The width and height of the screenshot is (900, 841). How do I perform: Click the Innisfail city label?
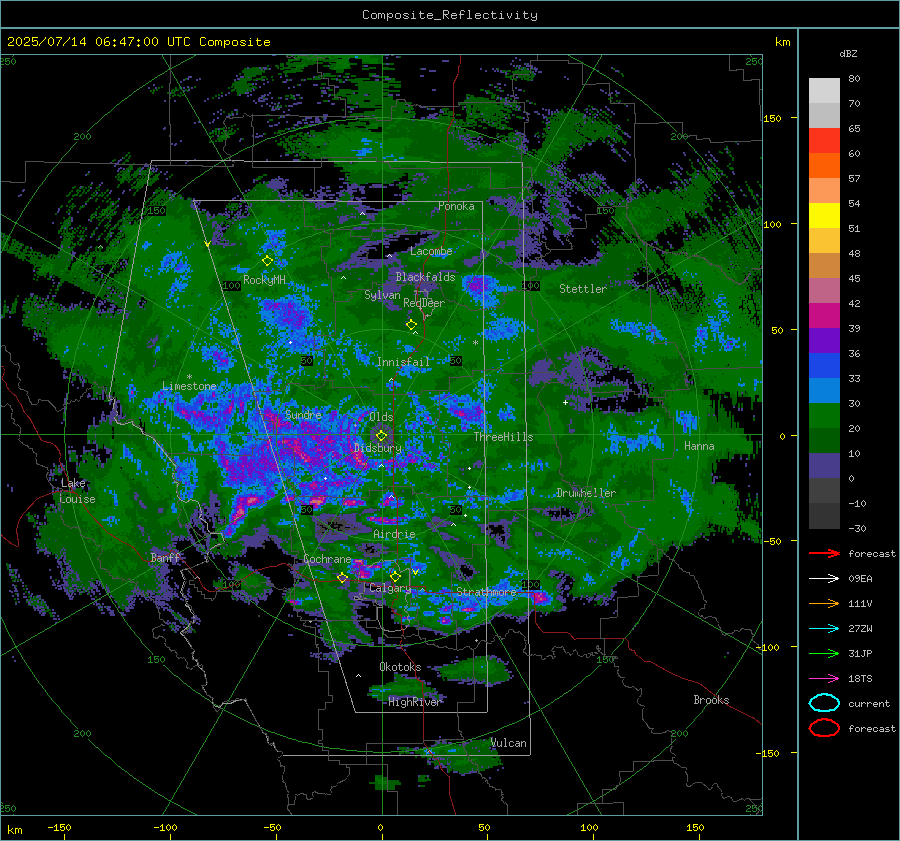[x=403, y=362]
